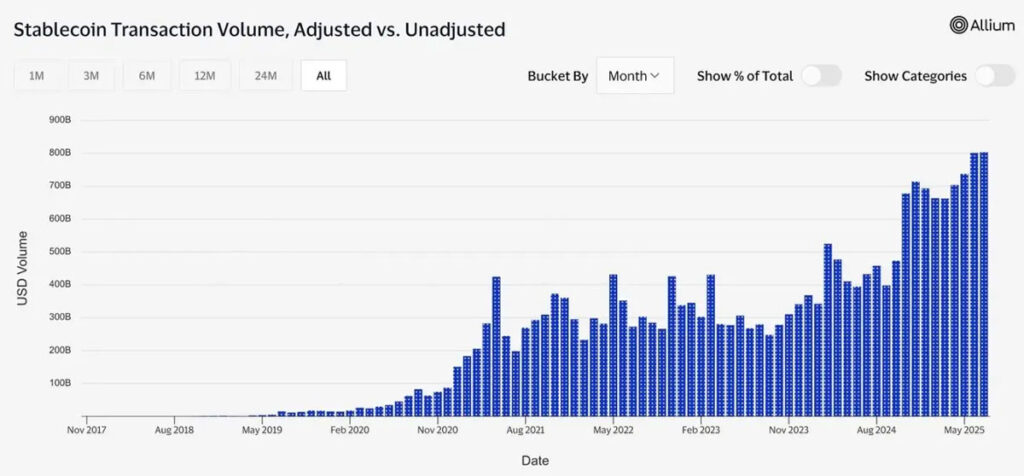Pick the 24M time range

coord(266,76)
